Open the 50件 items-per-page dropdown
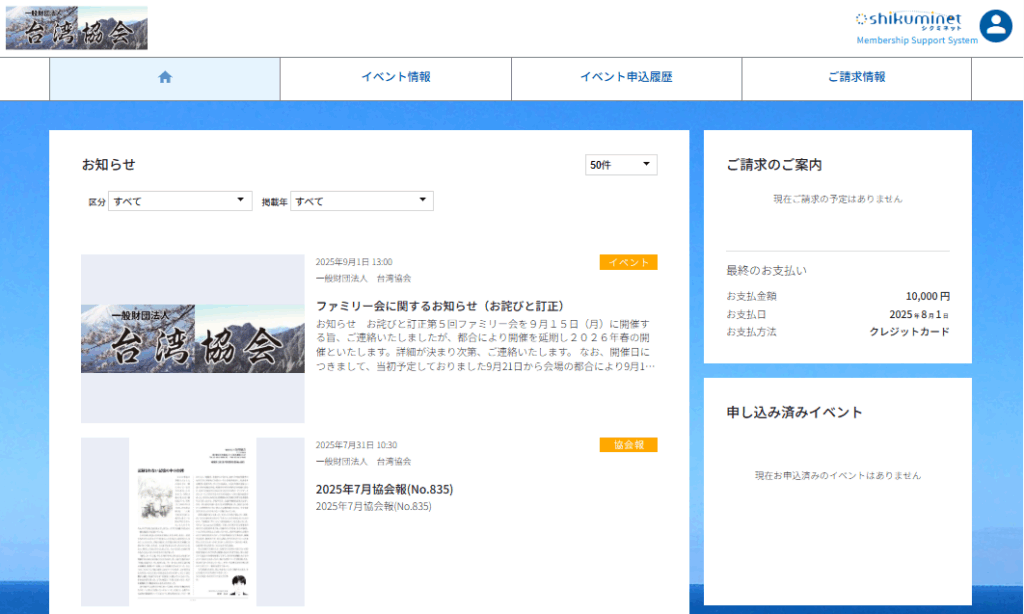 click(620, 164)
